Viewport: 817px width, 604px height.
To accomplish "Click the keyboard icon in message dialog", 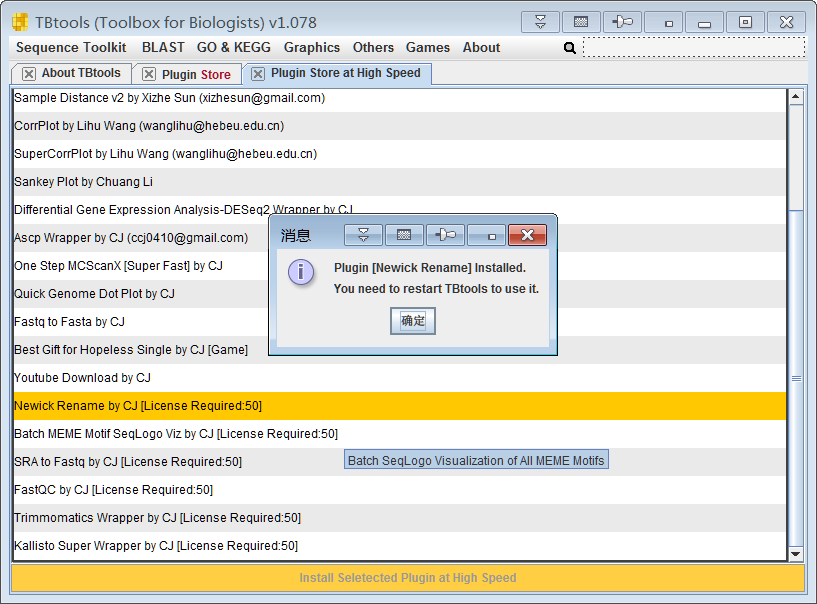I will [x=404, y=236].
